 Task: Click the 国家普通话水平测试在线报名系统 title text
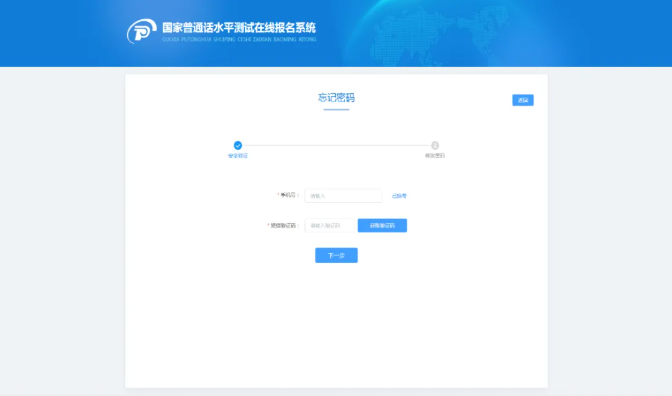click(239, 28)
